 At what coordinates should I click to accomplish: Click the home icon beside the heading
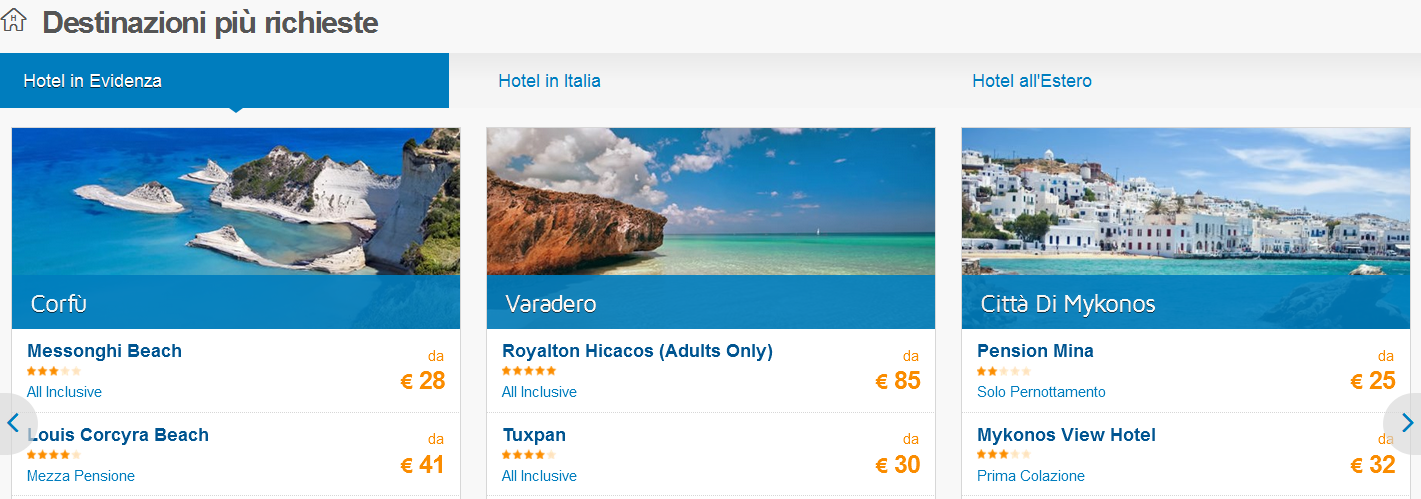point(14,20)
